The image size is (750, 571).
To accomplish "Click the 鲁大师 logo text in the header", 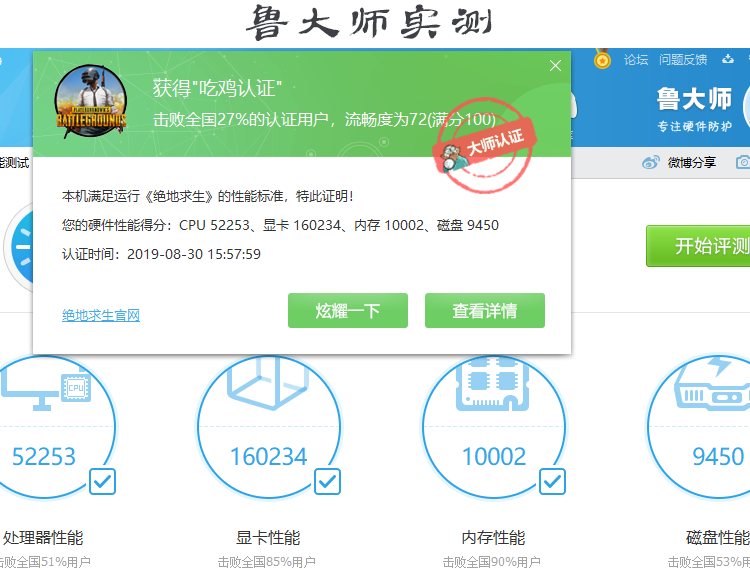I will point(694,99).
